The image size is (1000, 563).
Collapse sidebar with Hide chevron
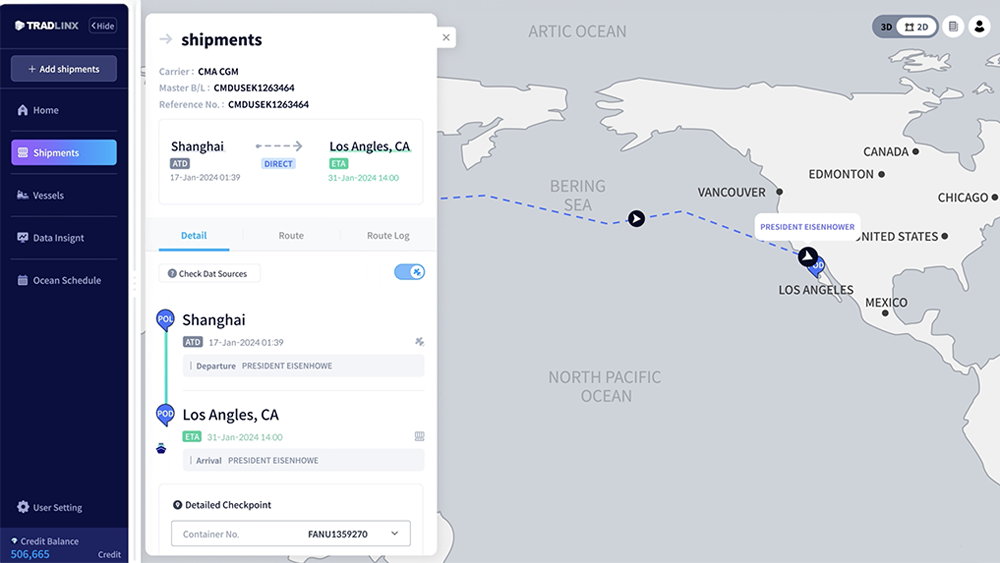(x=103, y=26)
